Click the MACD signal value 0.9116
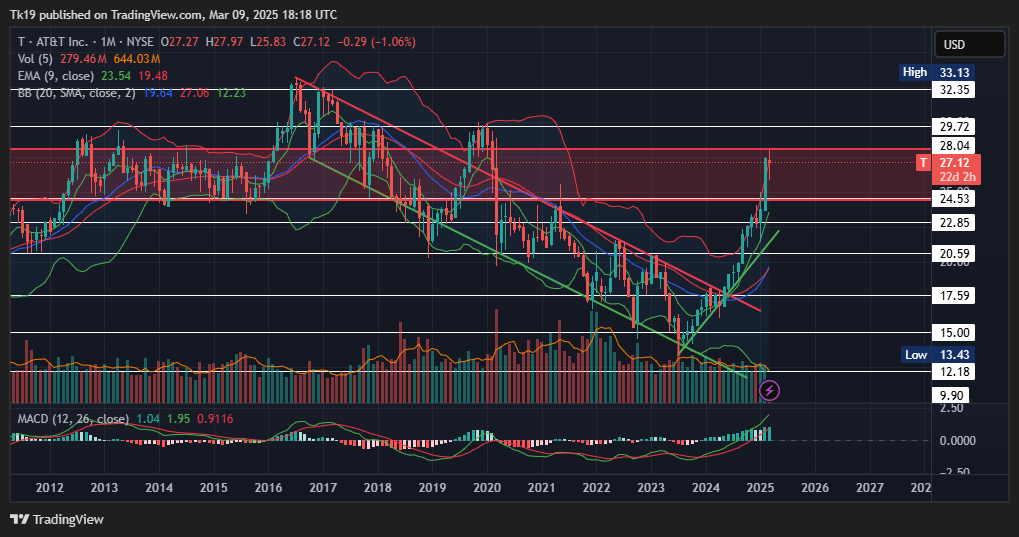1019x537 pixels. (x=215, y=419)
